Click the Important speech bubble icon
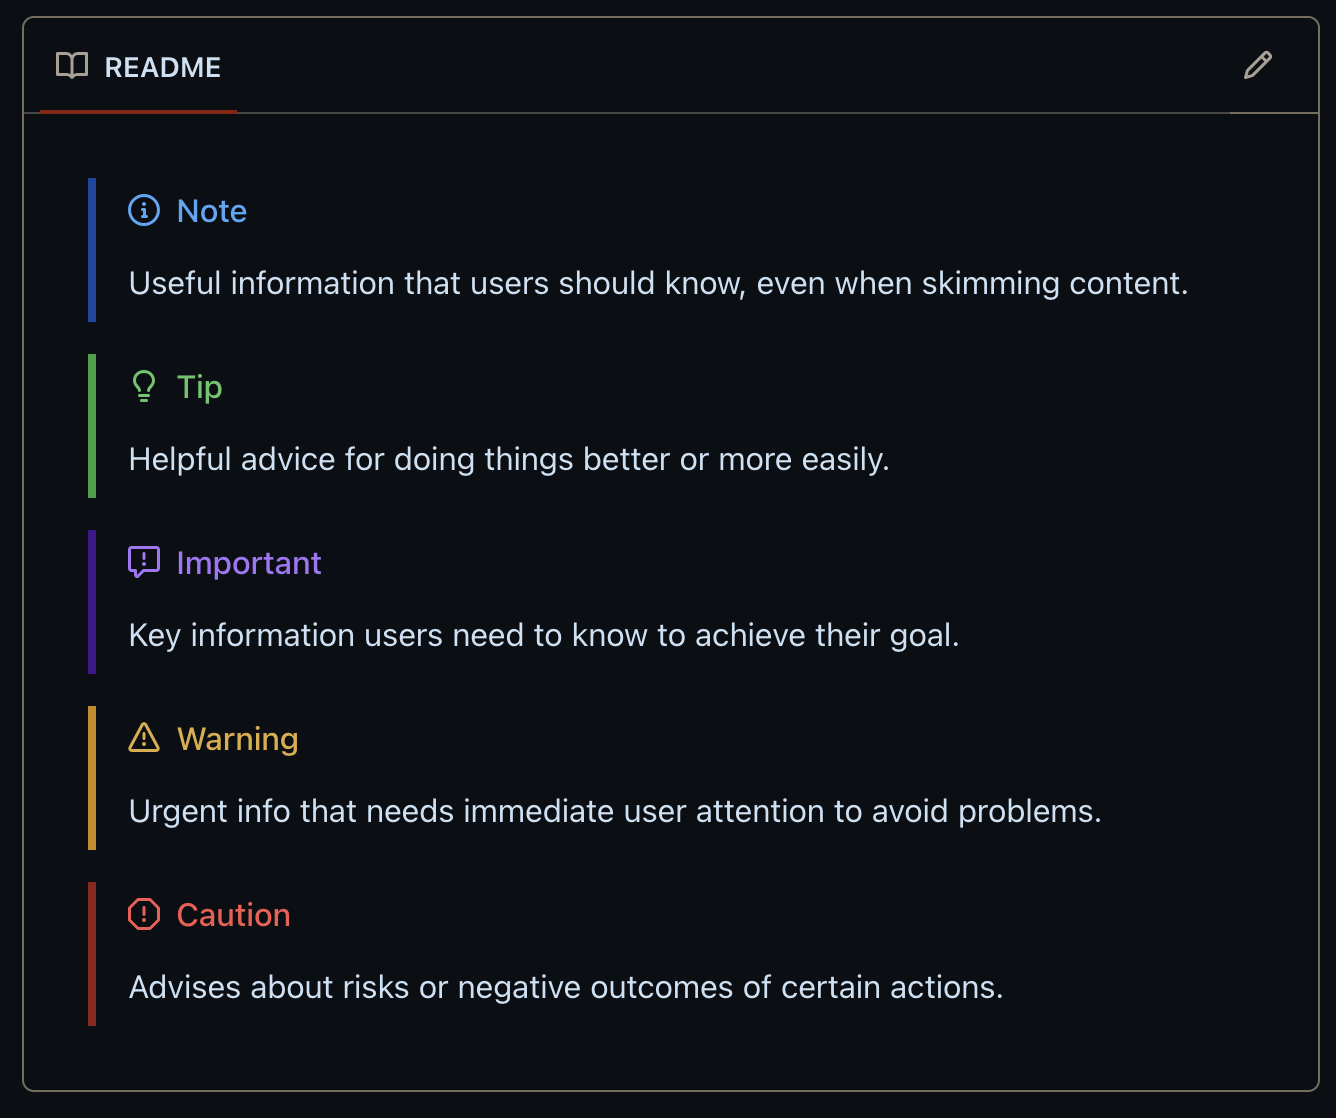This screenshot has width=1336, height=1118. point(144,563)
